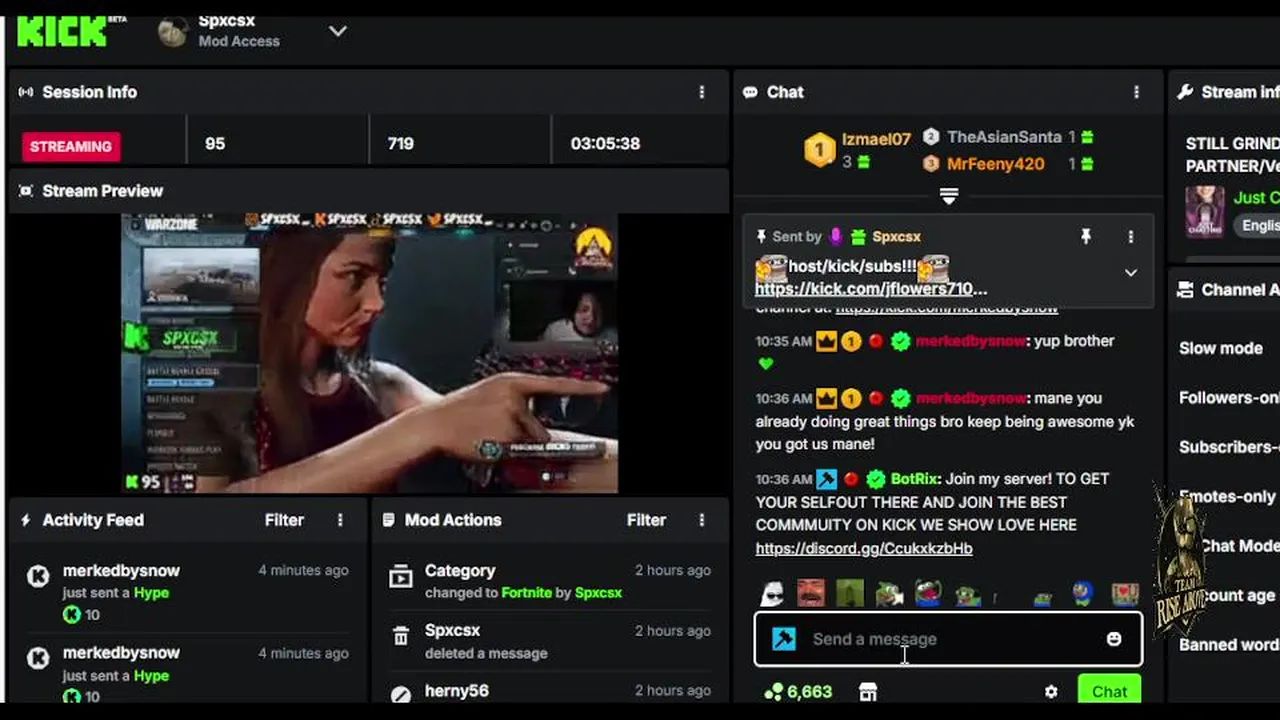Viewport: 1280px width, 720px height.
Task: Click the green Chat send button
Action: pyautogui.click(x=1109, y=692)
